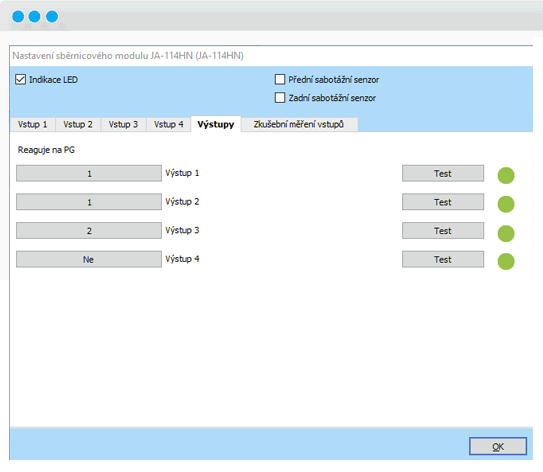543x472 pixels.
Task: Open PG selector for Výstup 2
Action: click(x=89, y=202)
